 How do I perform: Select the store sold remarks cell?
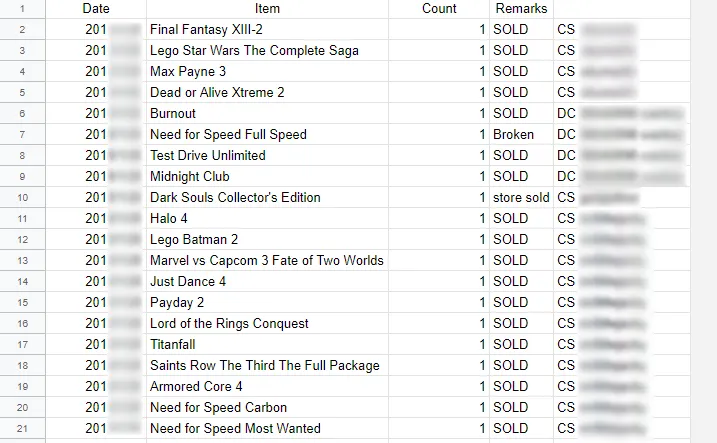521,198
